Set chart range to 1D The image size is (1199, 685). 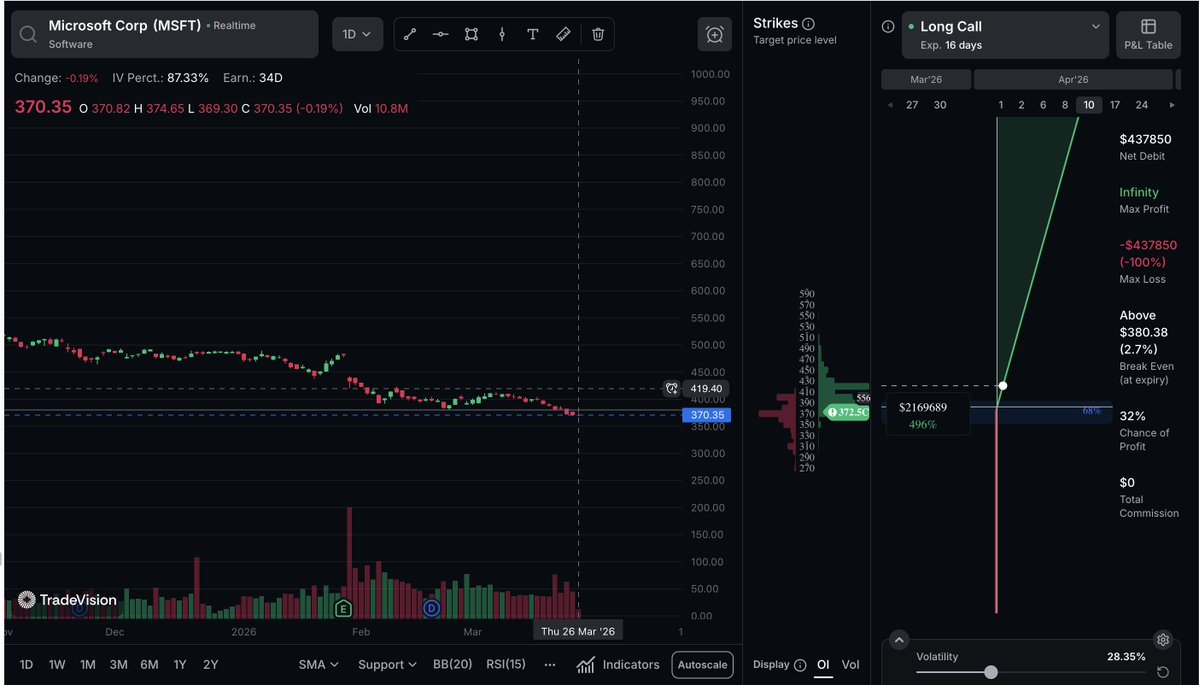point(26,664)
